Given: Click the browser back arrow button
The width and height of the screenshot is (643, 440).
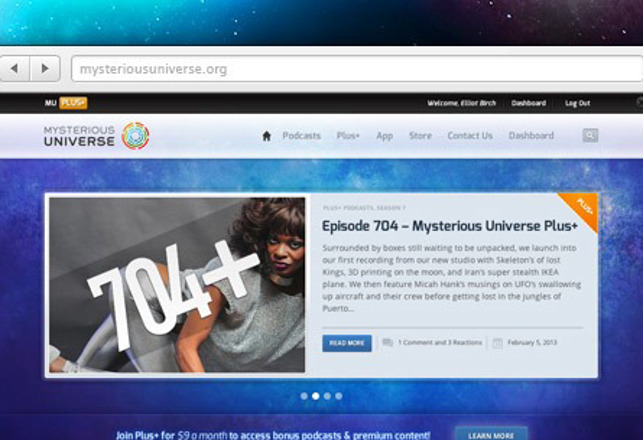Looking at the screenshot, I should (14, 68).
